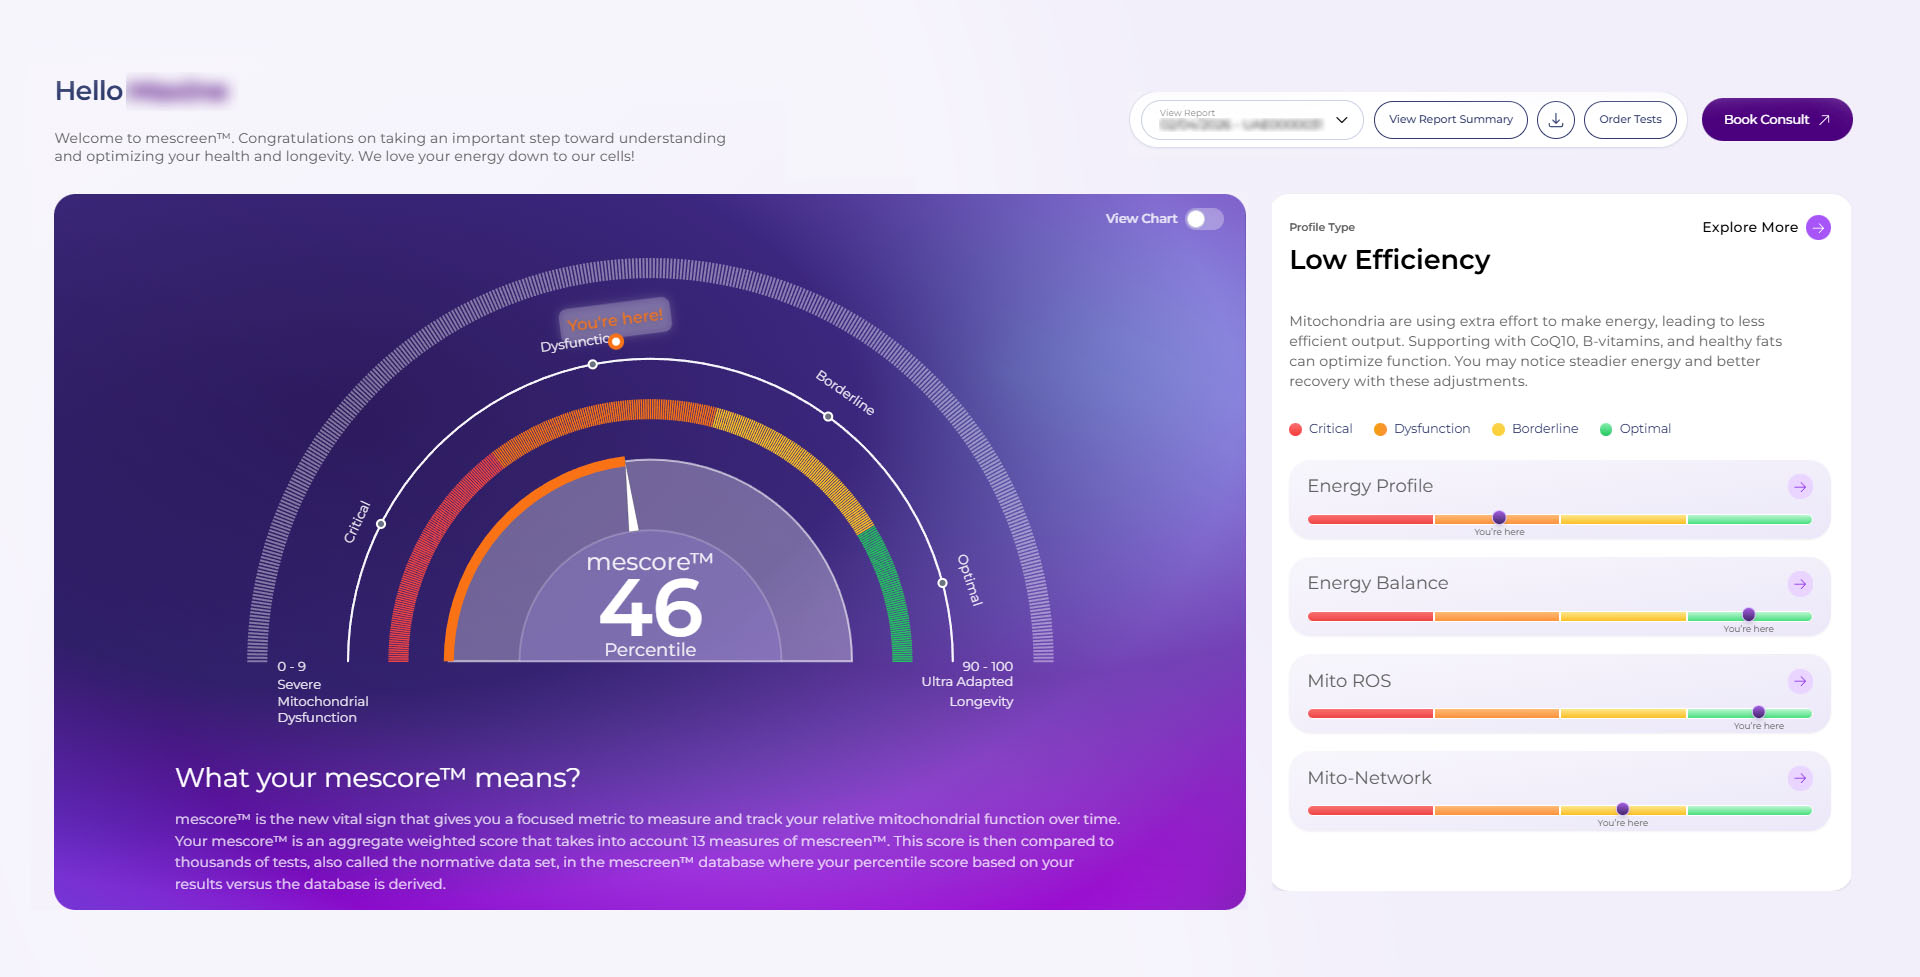1920x977 pixels.
Task: Click the Explore More arrow icon
Action: click(x=1818, y=228)
